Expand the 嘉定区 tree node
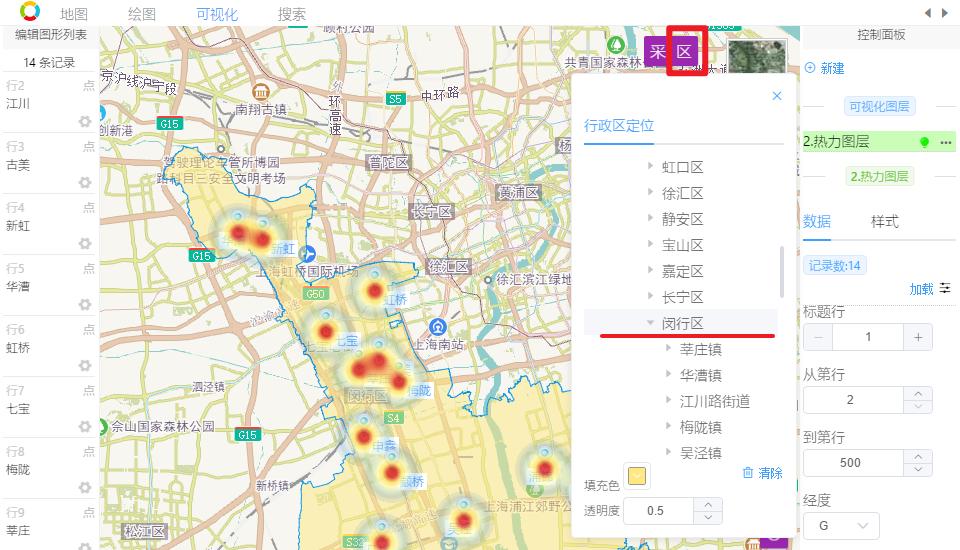 [x=650, y=270]
